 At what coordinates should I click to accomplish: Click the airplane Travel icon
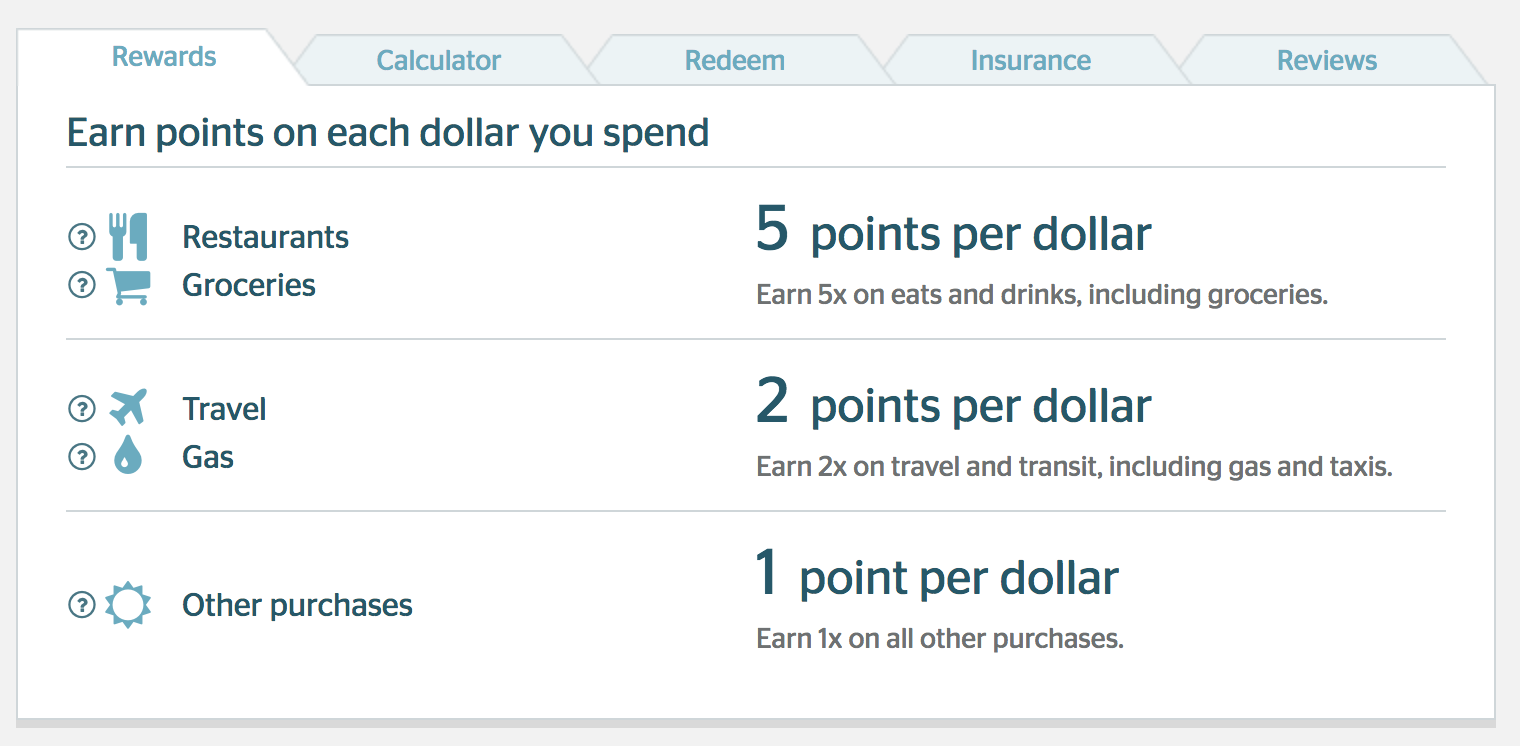pyautogui.click(x=128, y=408)
